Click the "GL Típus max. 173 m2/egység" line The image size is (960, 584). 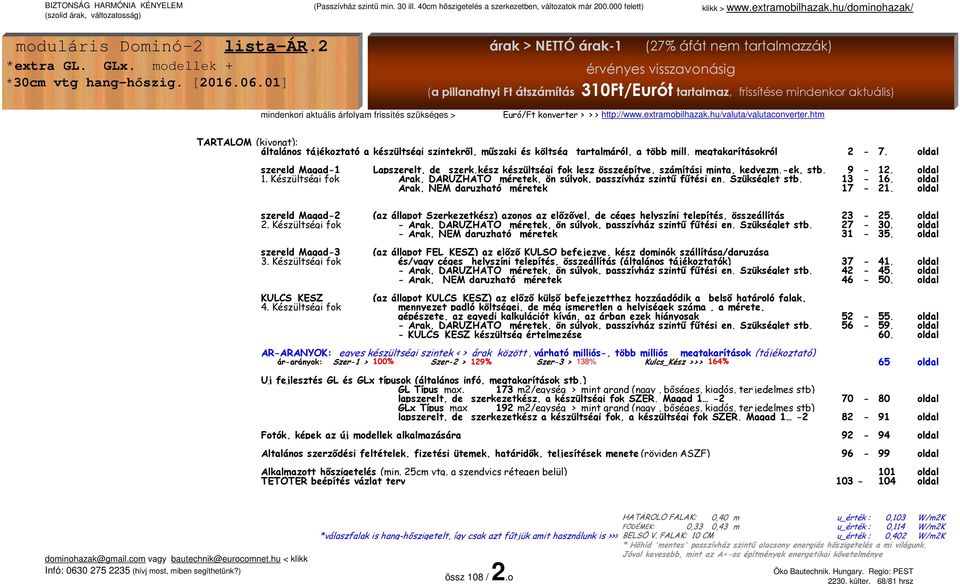click(606, 389)
